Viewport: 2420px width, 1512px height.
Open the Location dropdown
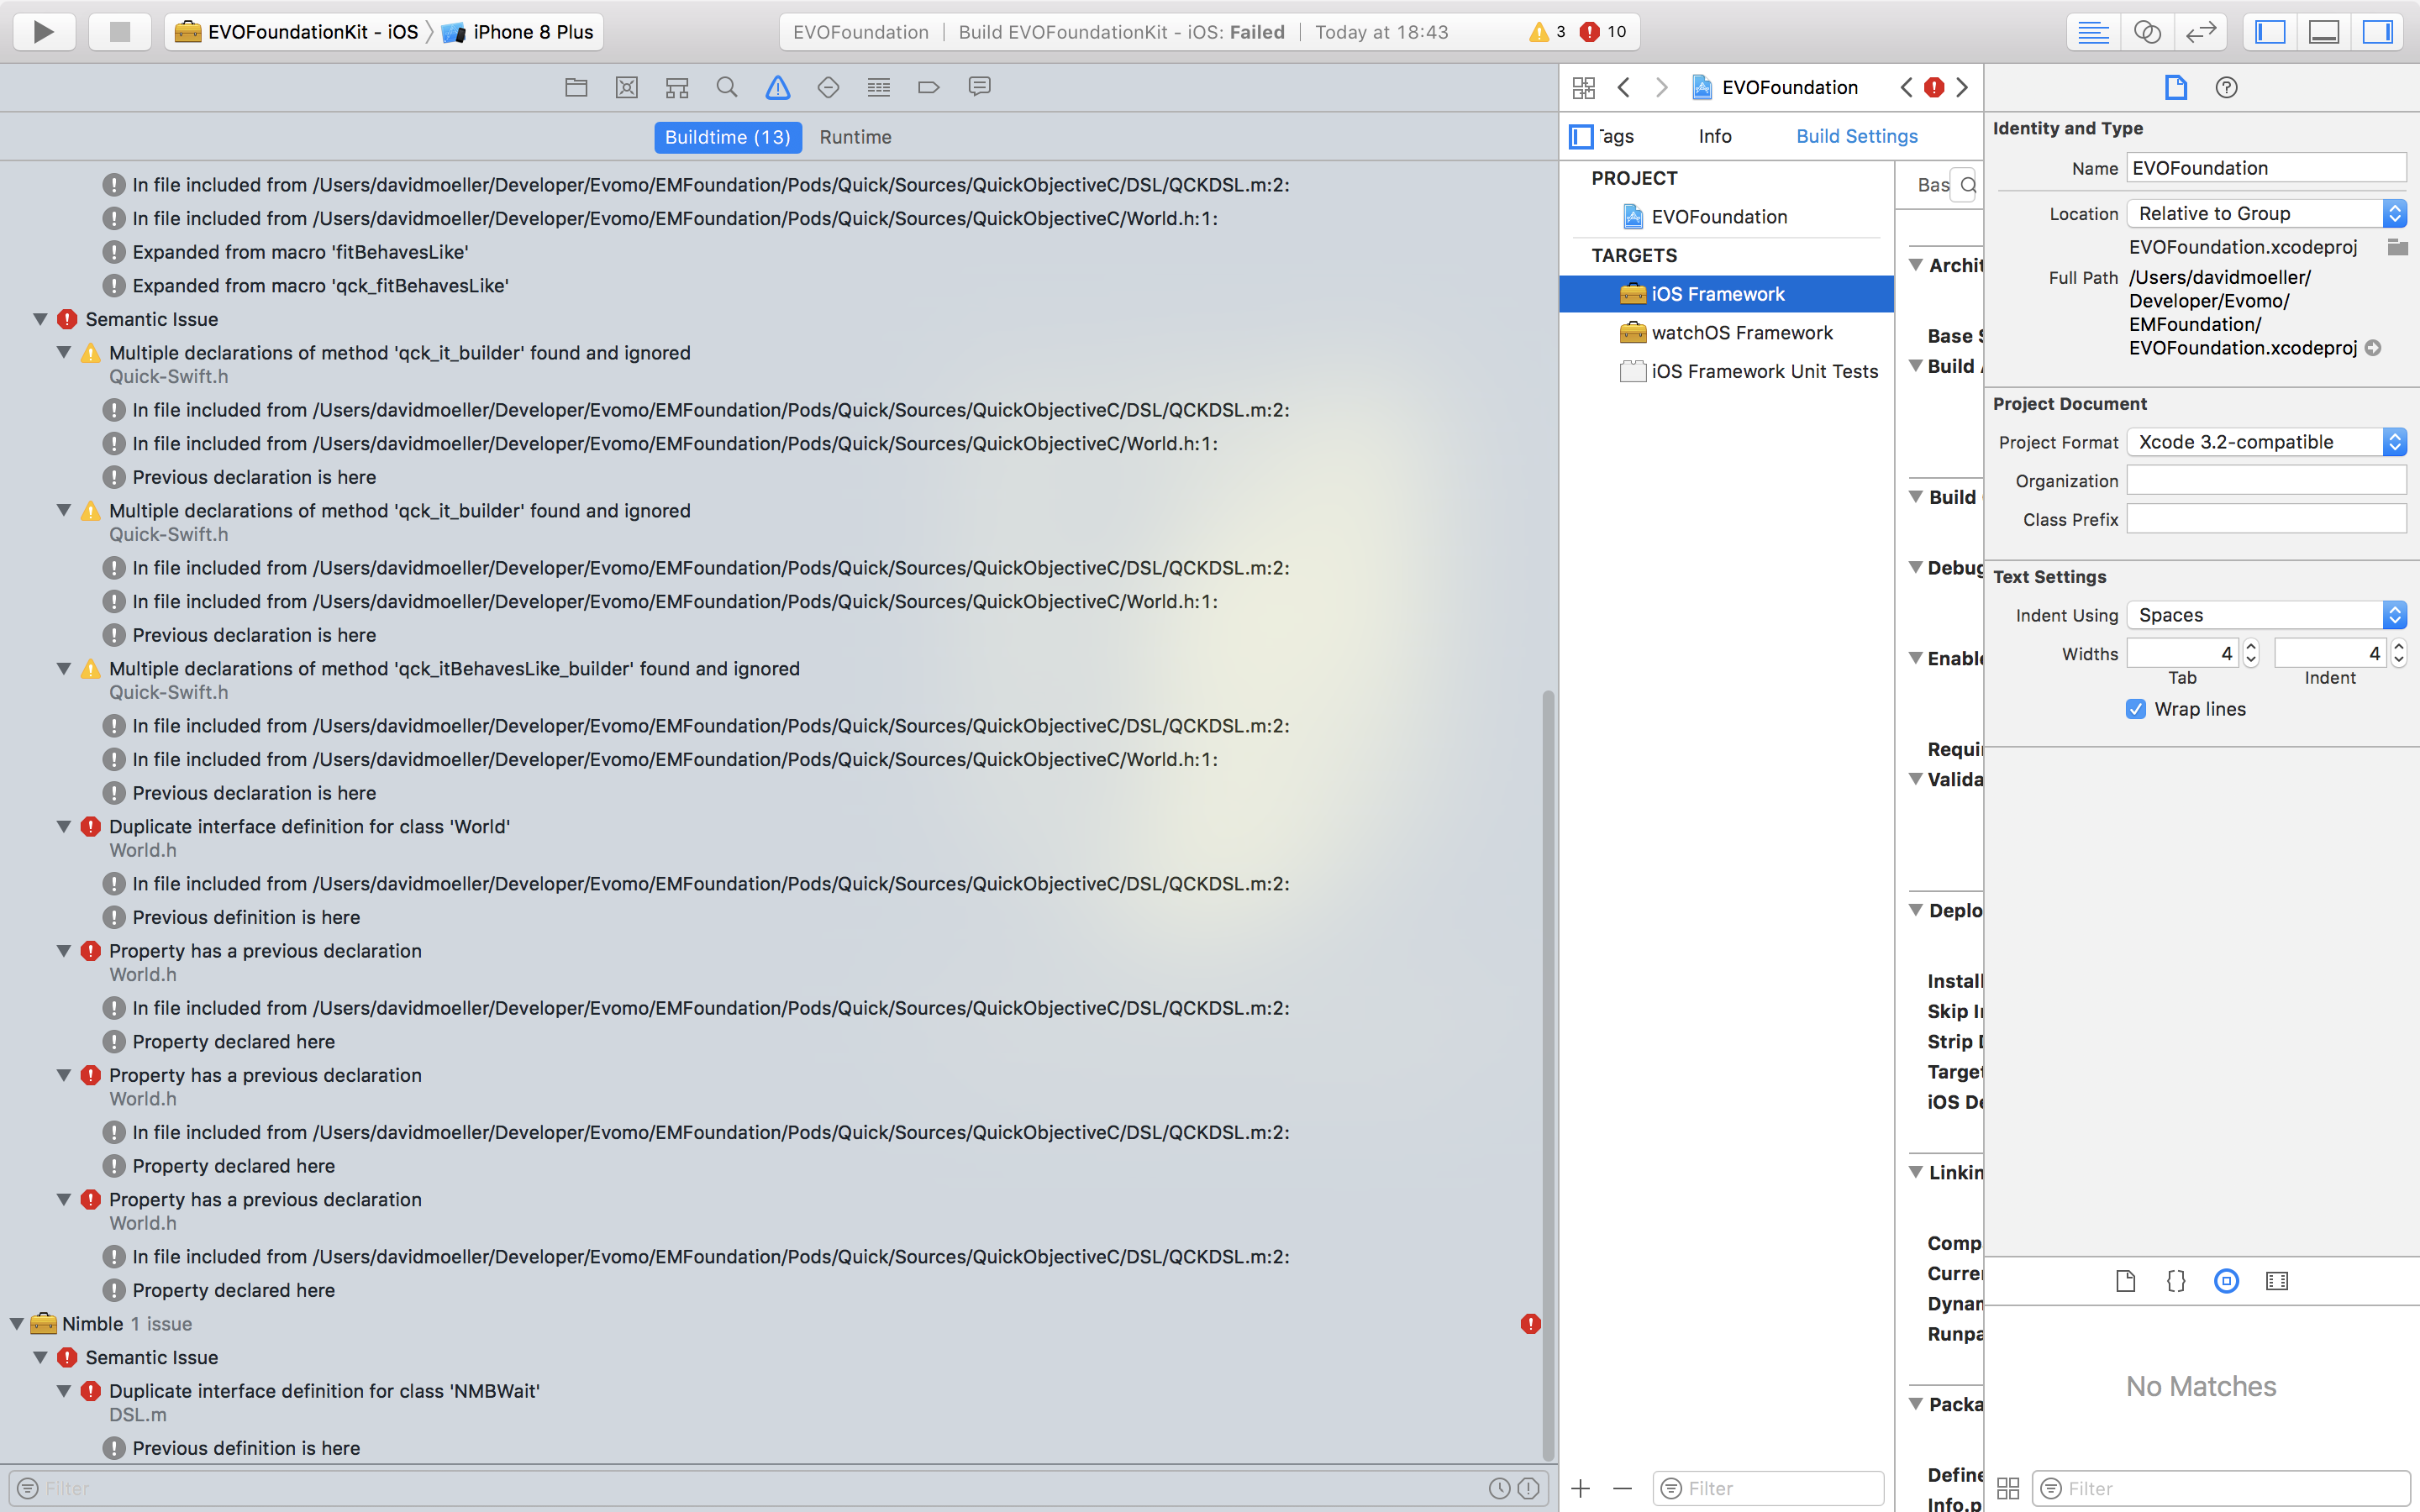click(x=2266, y=214)
